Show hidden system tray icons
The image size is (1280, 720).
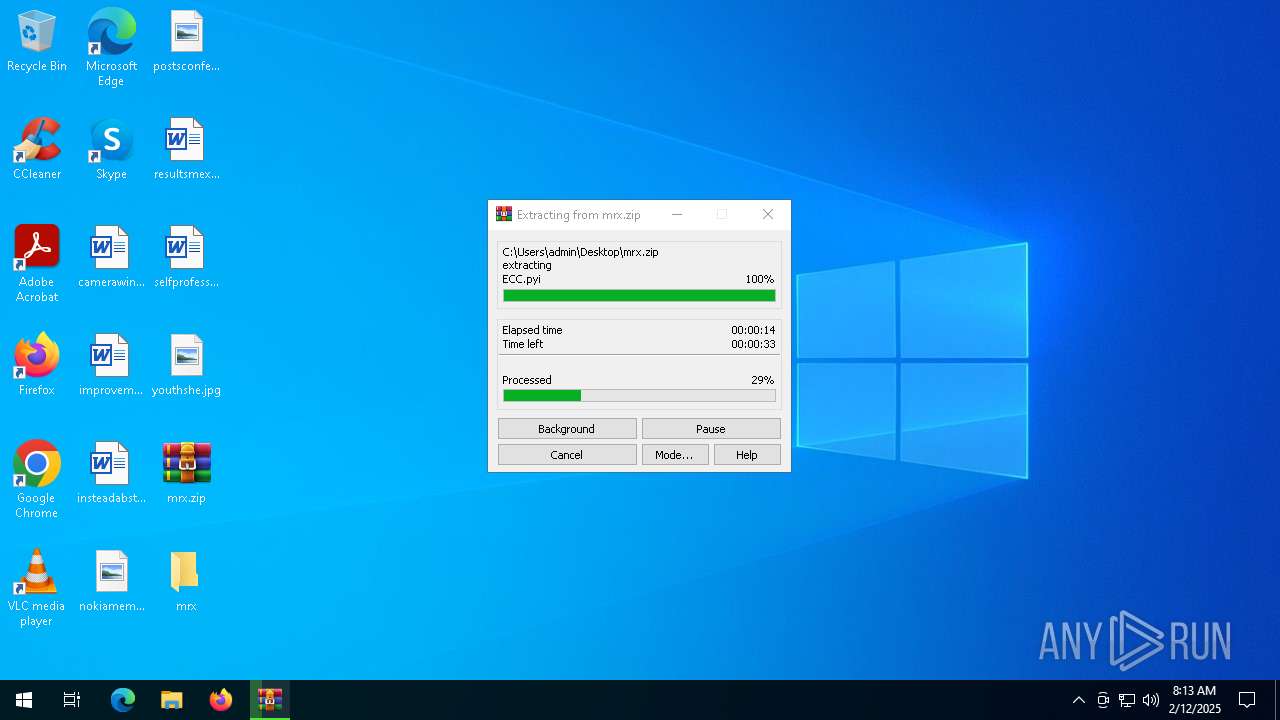click(1078, 700)
